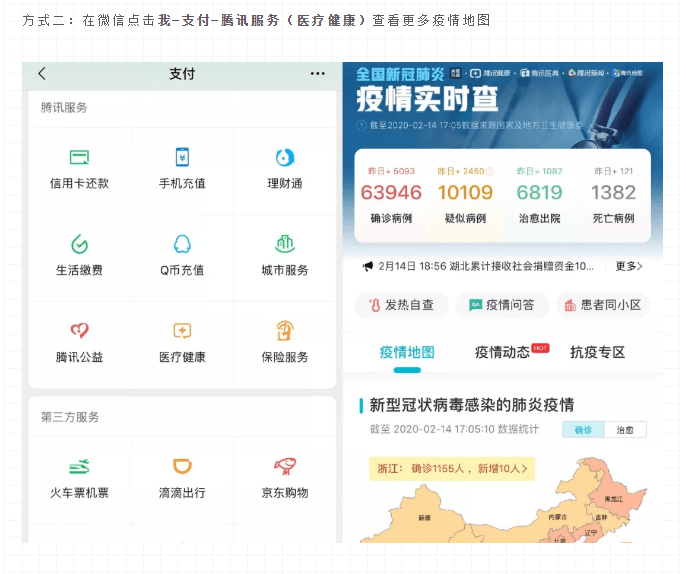Tap the 发热自查 fever self-check button
Image resolution: width=686 pixels, height=574 pixels.
[402, 305]
